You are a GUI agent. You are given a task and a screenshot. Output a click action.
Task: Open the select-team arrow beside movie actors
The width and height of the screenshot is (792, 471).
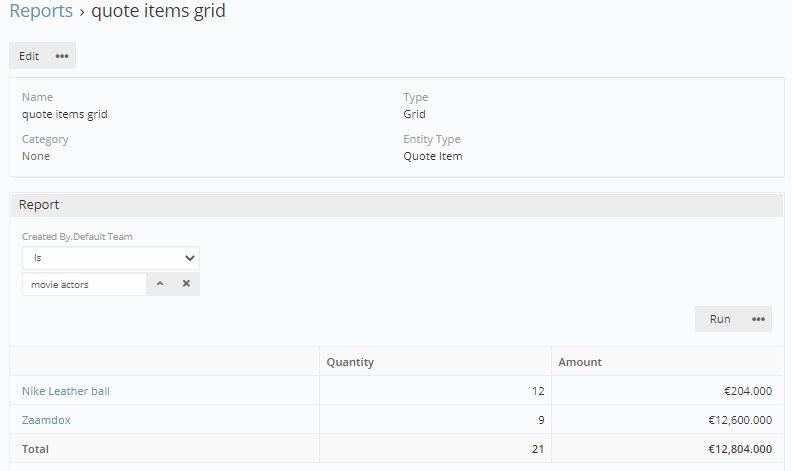point(160,284)
